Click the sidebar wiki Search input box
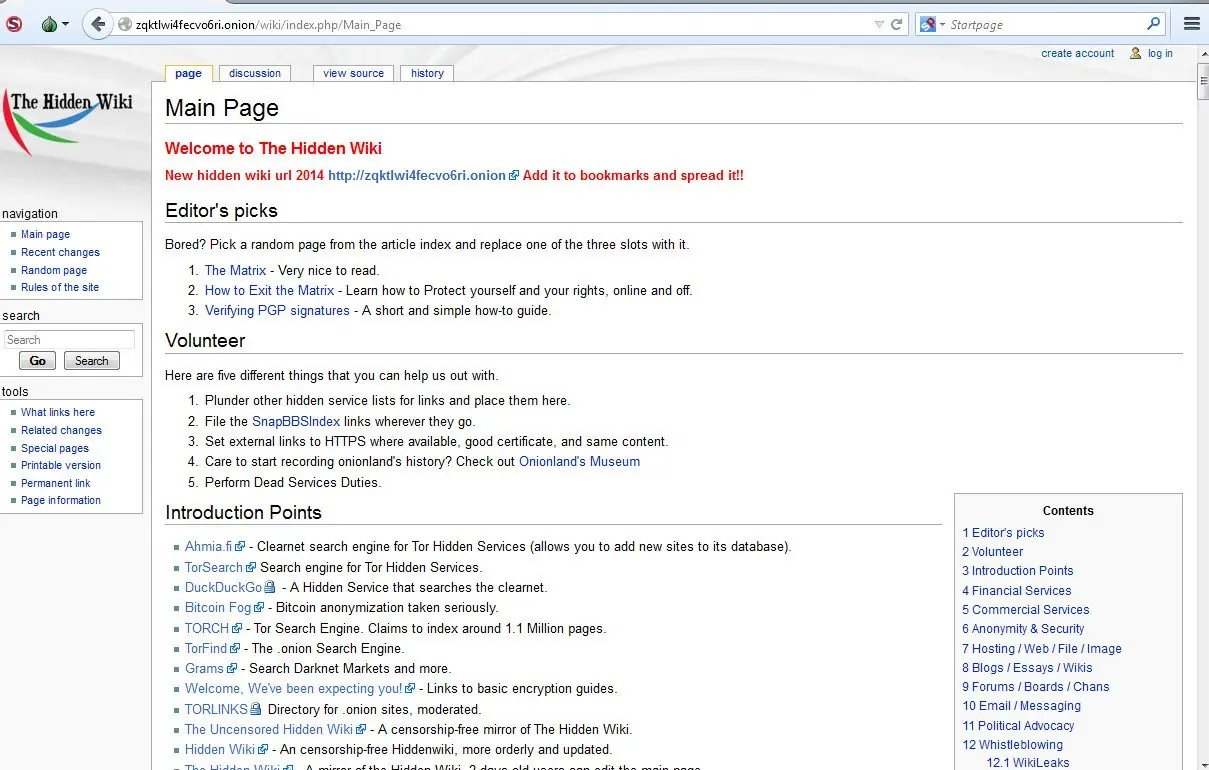 [x=69, y=340]
